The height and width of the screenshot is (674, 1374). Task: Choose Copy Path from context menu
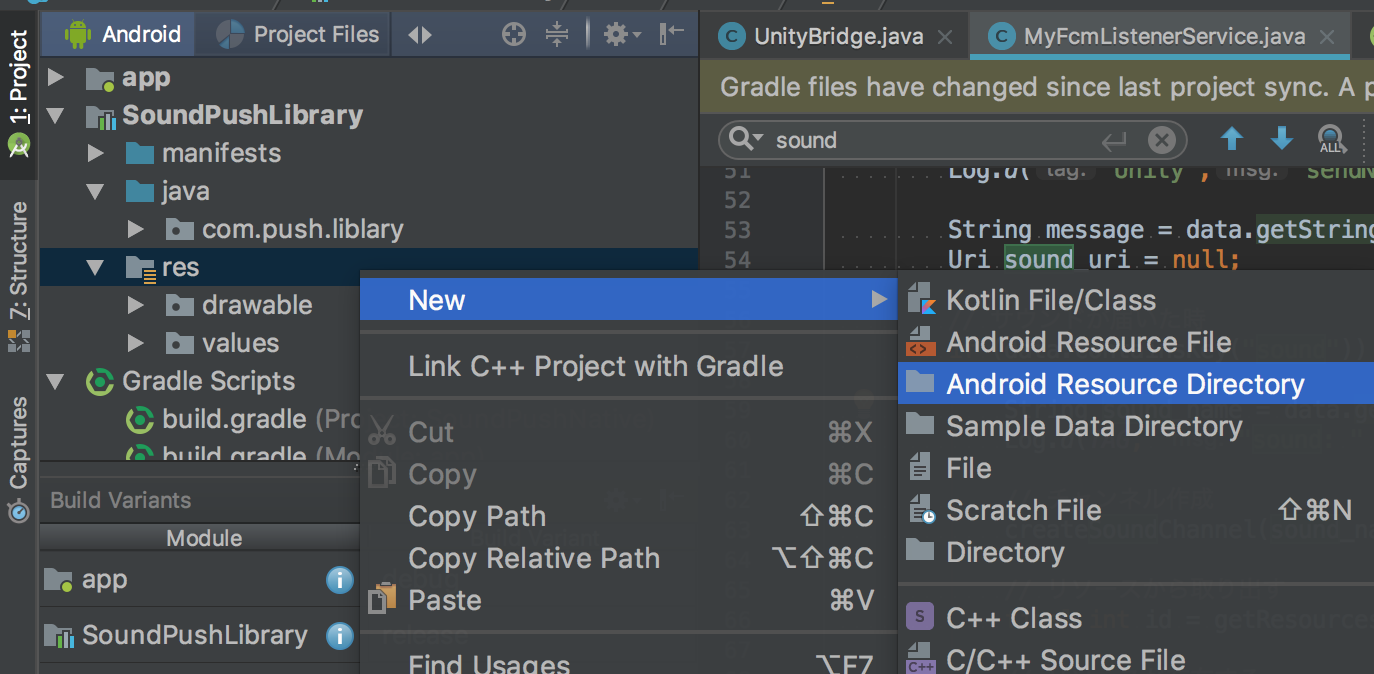477,517
